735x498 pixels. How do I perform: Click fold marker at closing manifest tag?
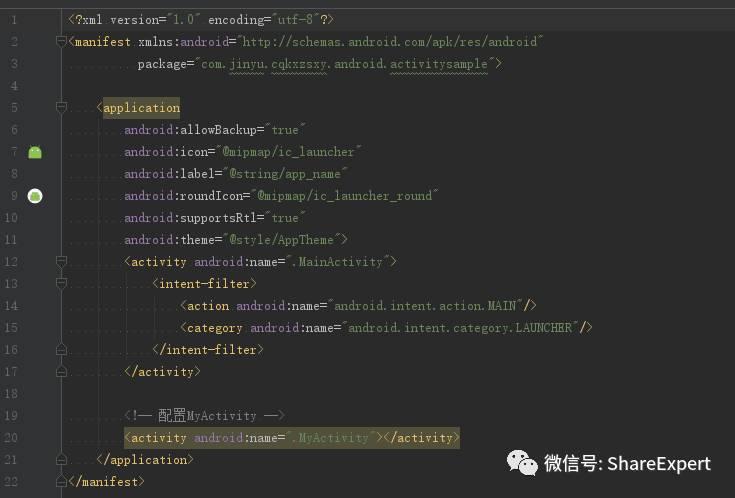tap(62, 482)
